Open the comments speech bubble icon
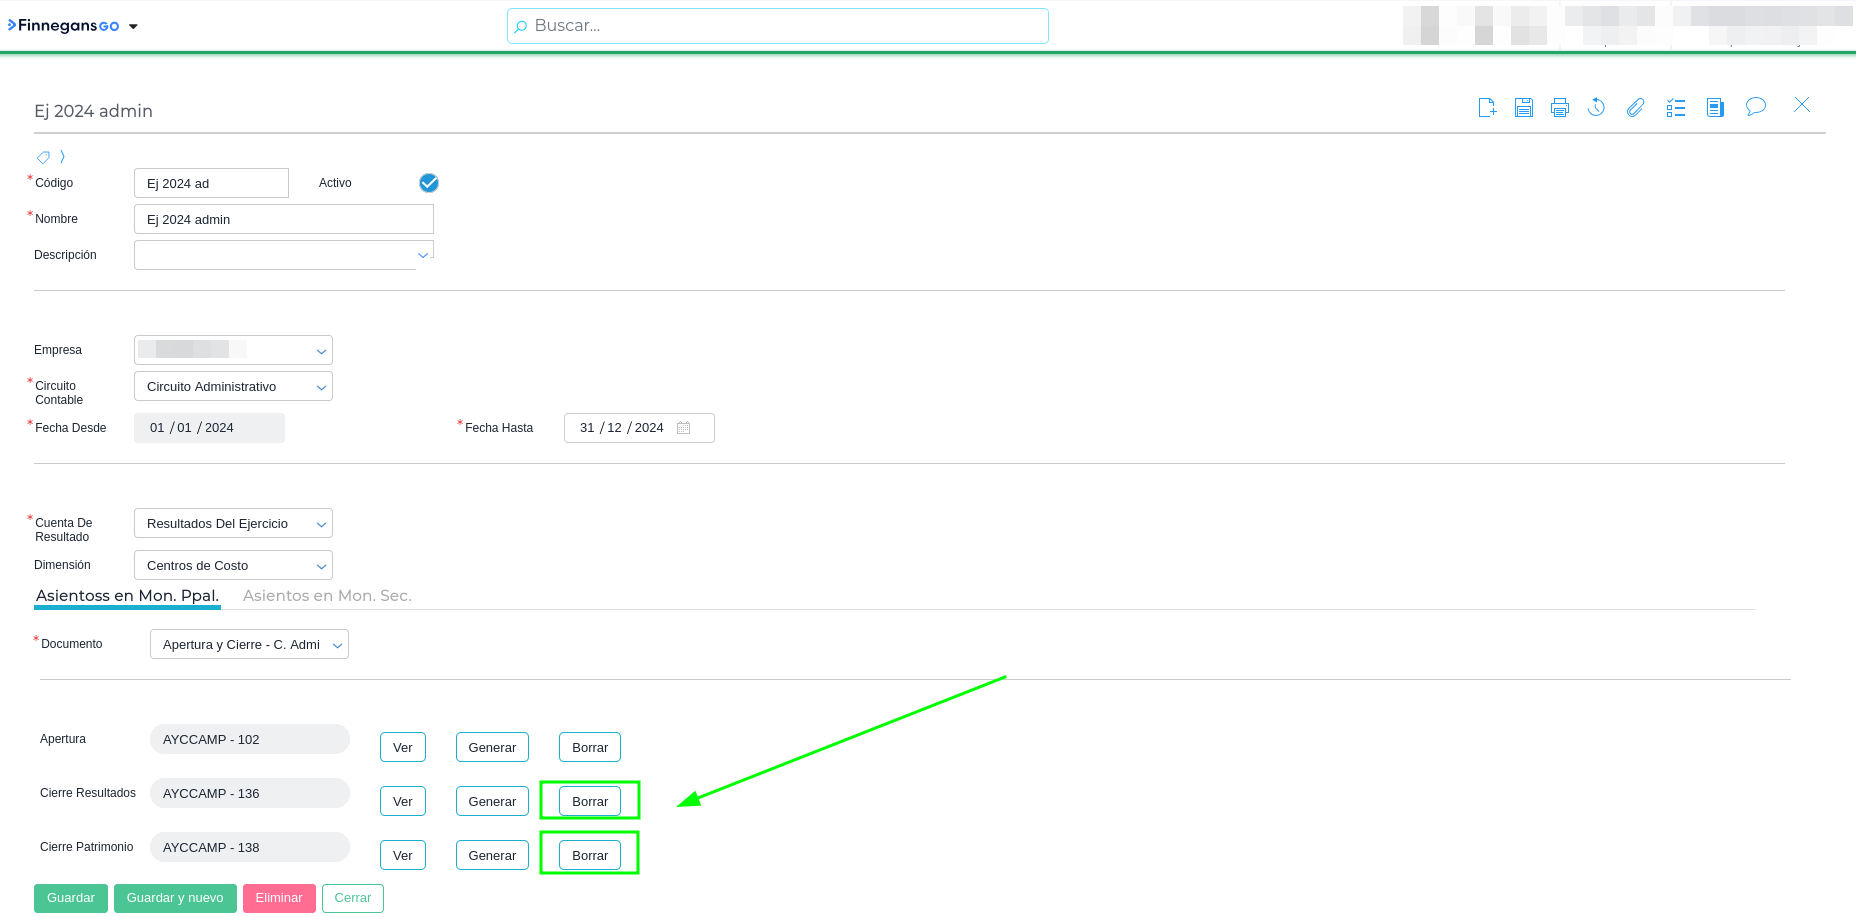 click(x=1756, y=106)
